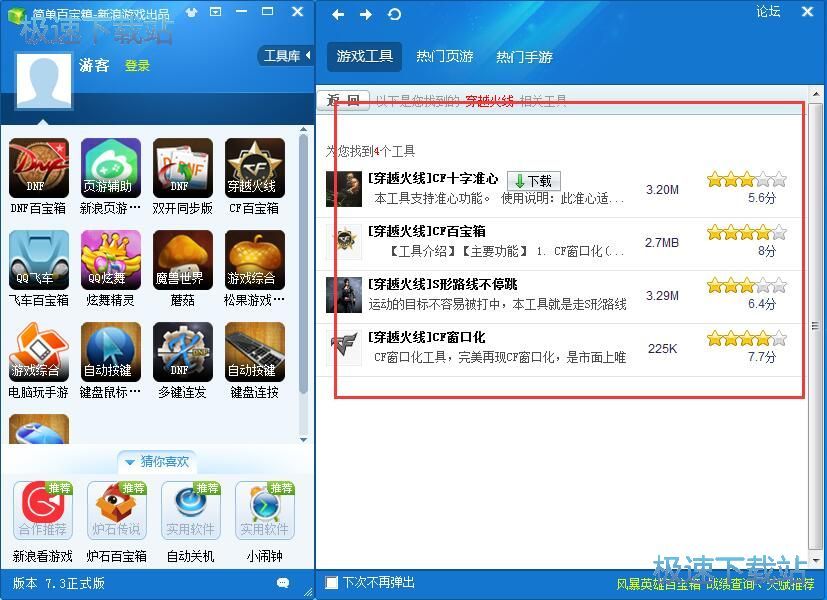
Task: Click the CF十字准心 tool thumbnail
Action: [344, 189]
